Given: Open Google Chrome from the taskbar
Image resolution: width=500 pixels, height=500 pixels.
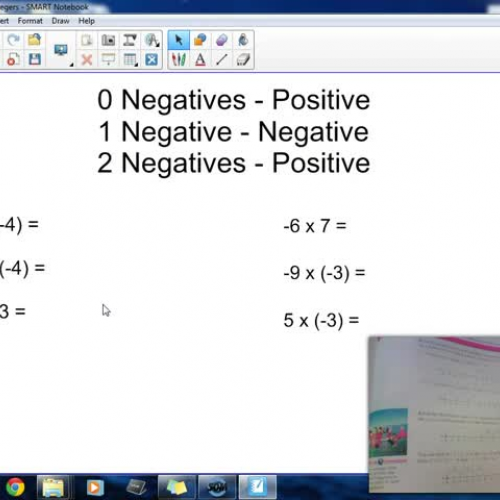Looking at the screenshot, I should [15, 487].
